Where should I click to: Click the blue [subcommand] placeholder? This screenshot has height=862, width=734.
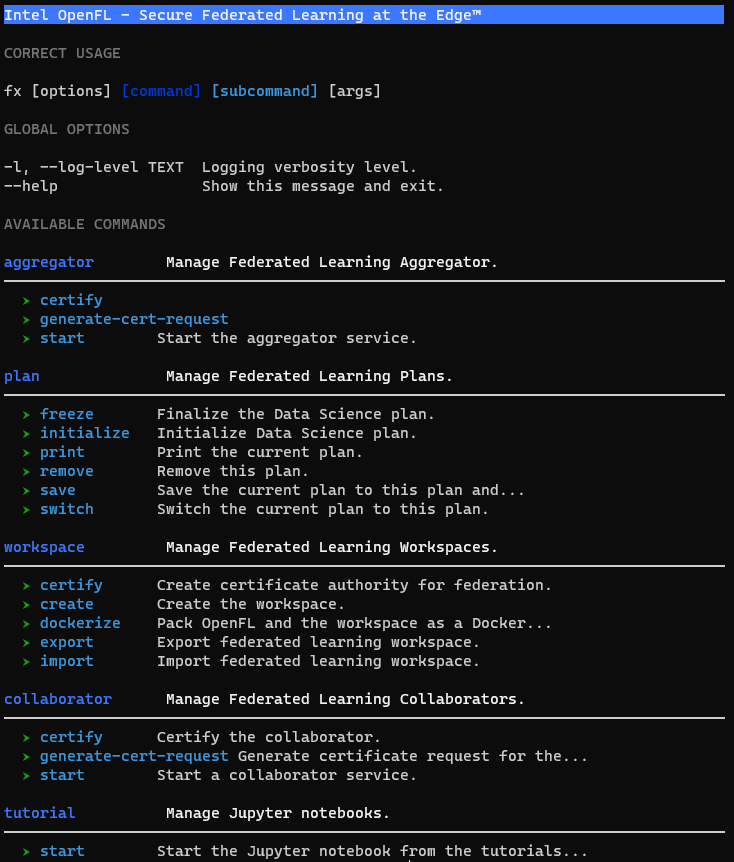pos(264,91)
